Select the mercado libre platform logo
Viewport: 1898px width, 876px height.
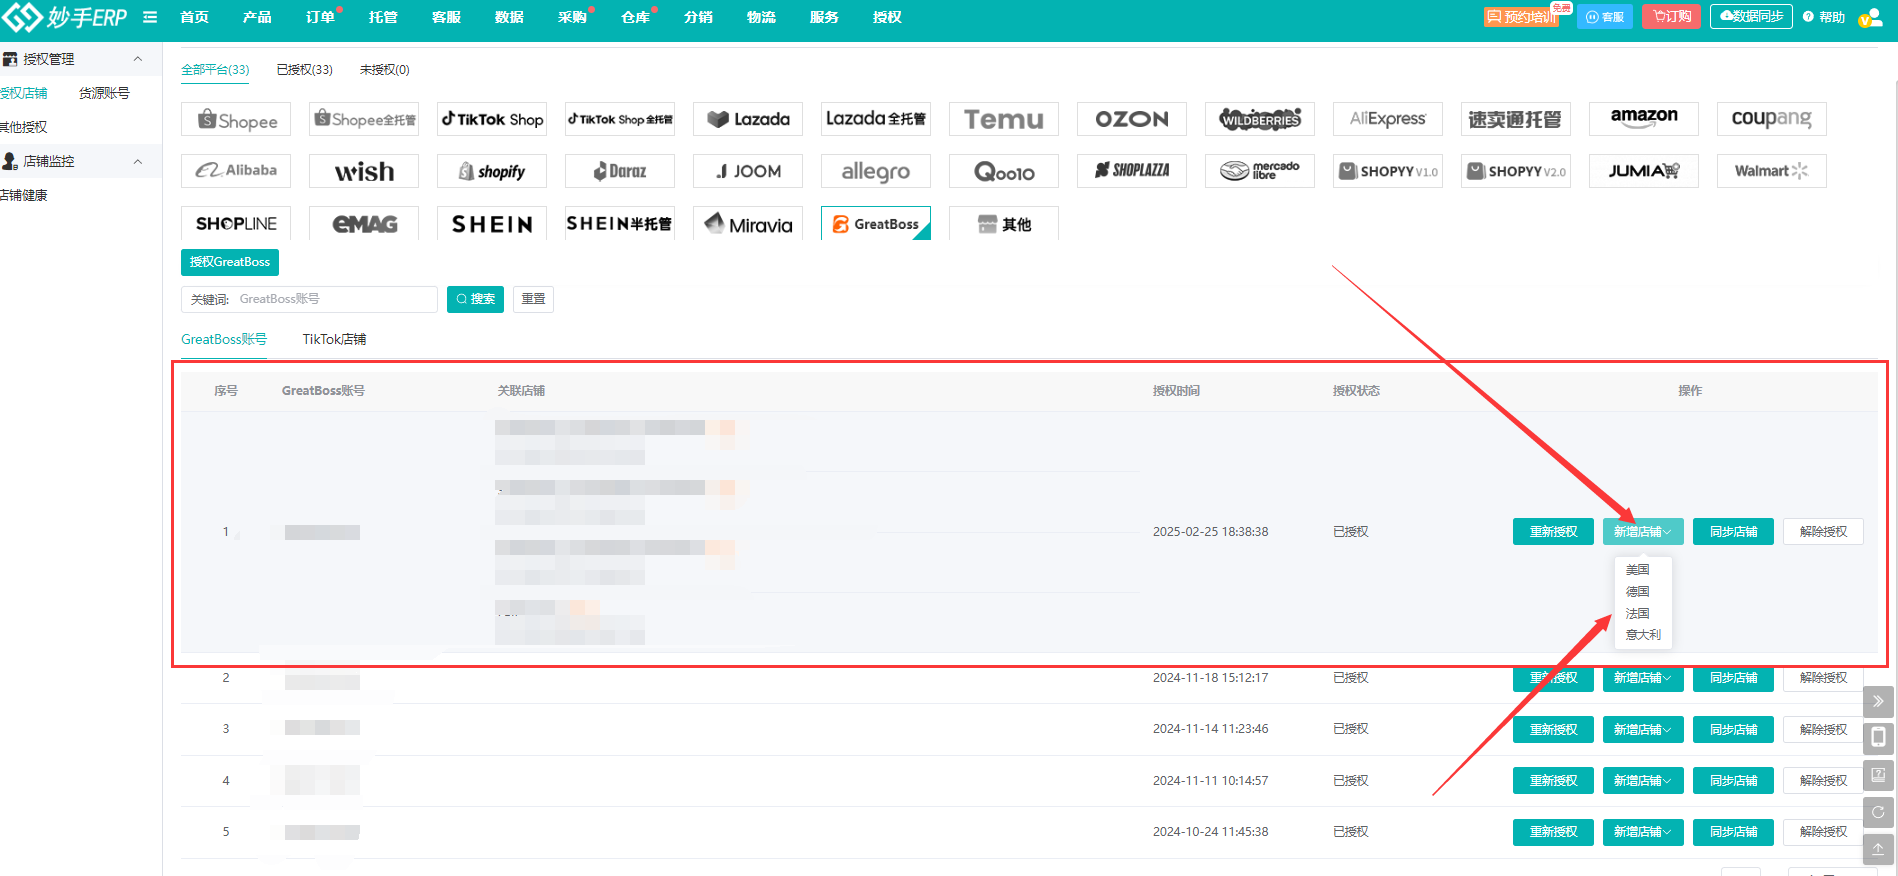point(1260,171)
